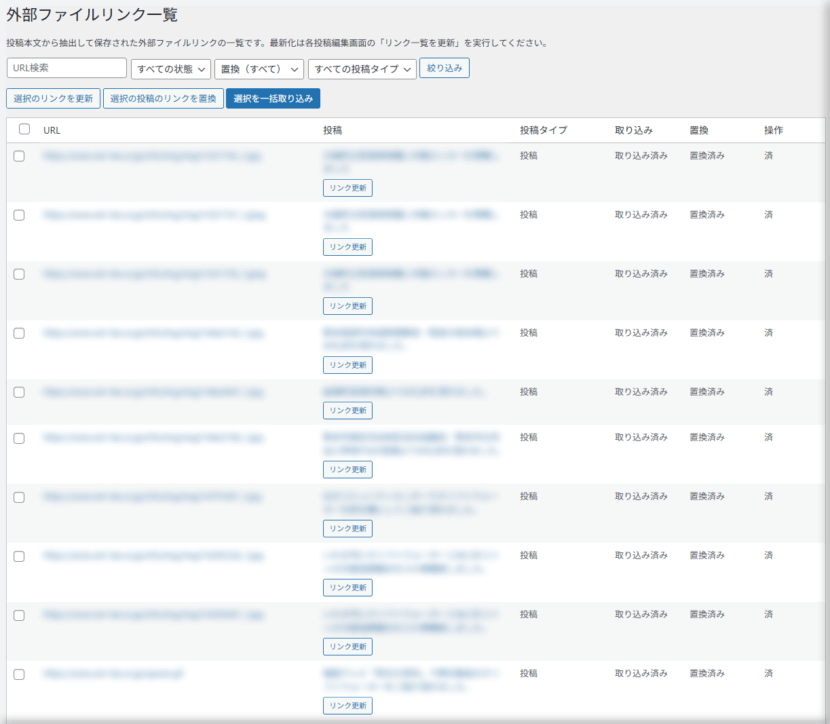830x724 pixels.
Task: Open the blurred URL link in the first row
Action: pyautogui.click(x=153, y=156)
